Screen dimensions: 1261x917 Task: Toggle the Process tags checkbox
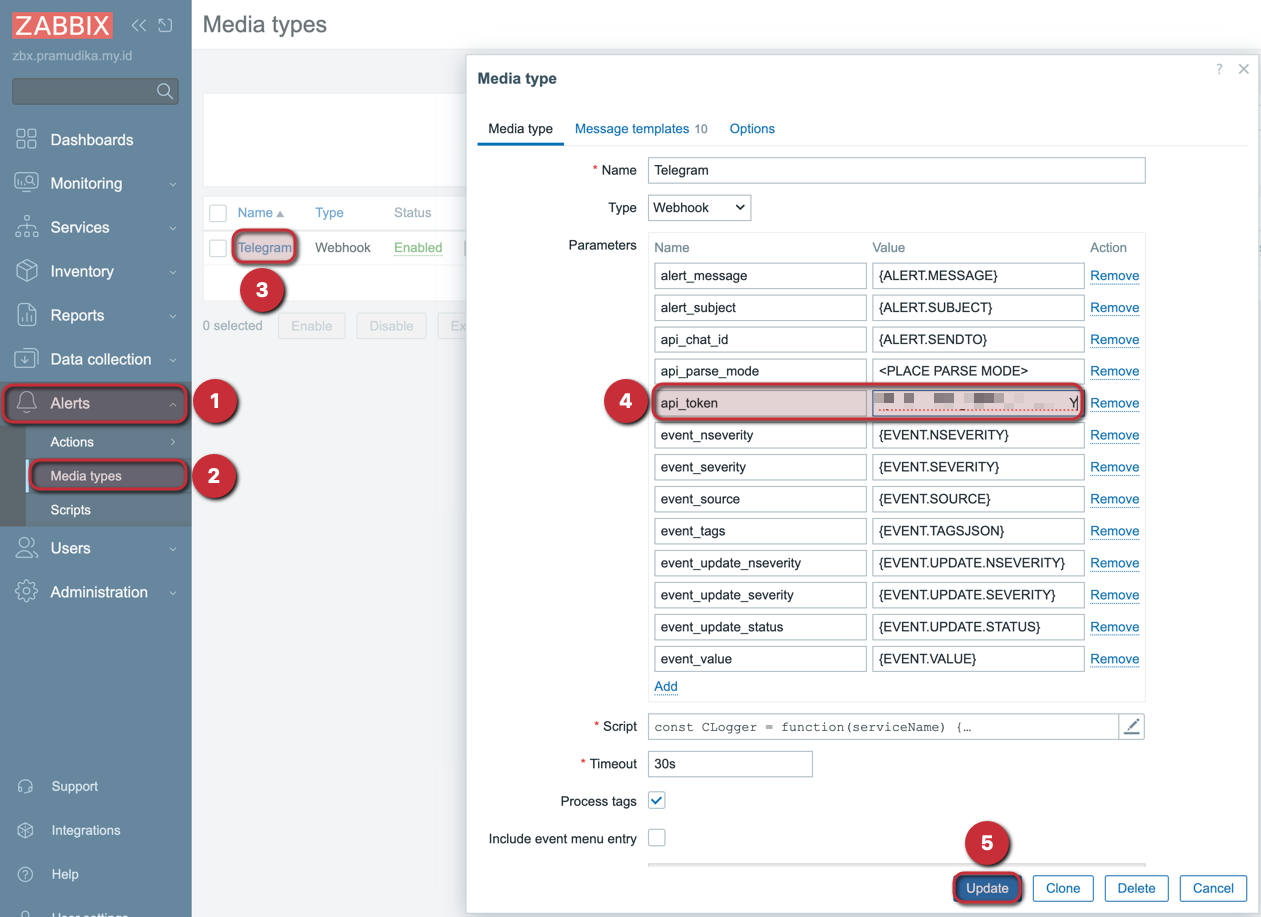656,800
